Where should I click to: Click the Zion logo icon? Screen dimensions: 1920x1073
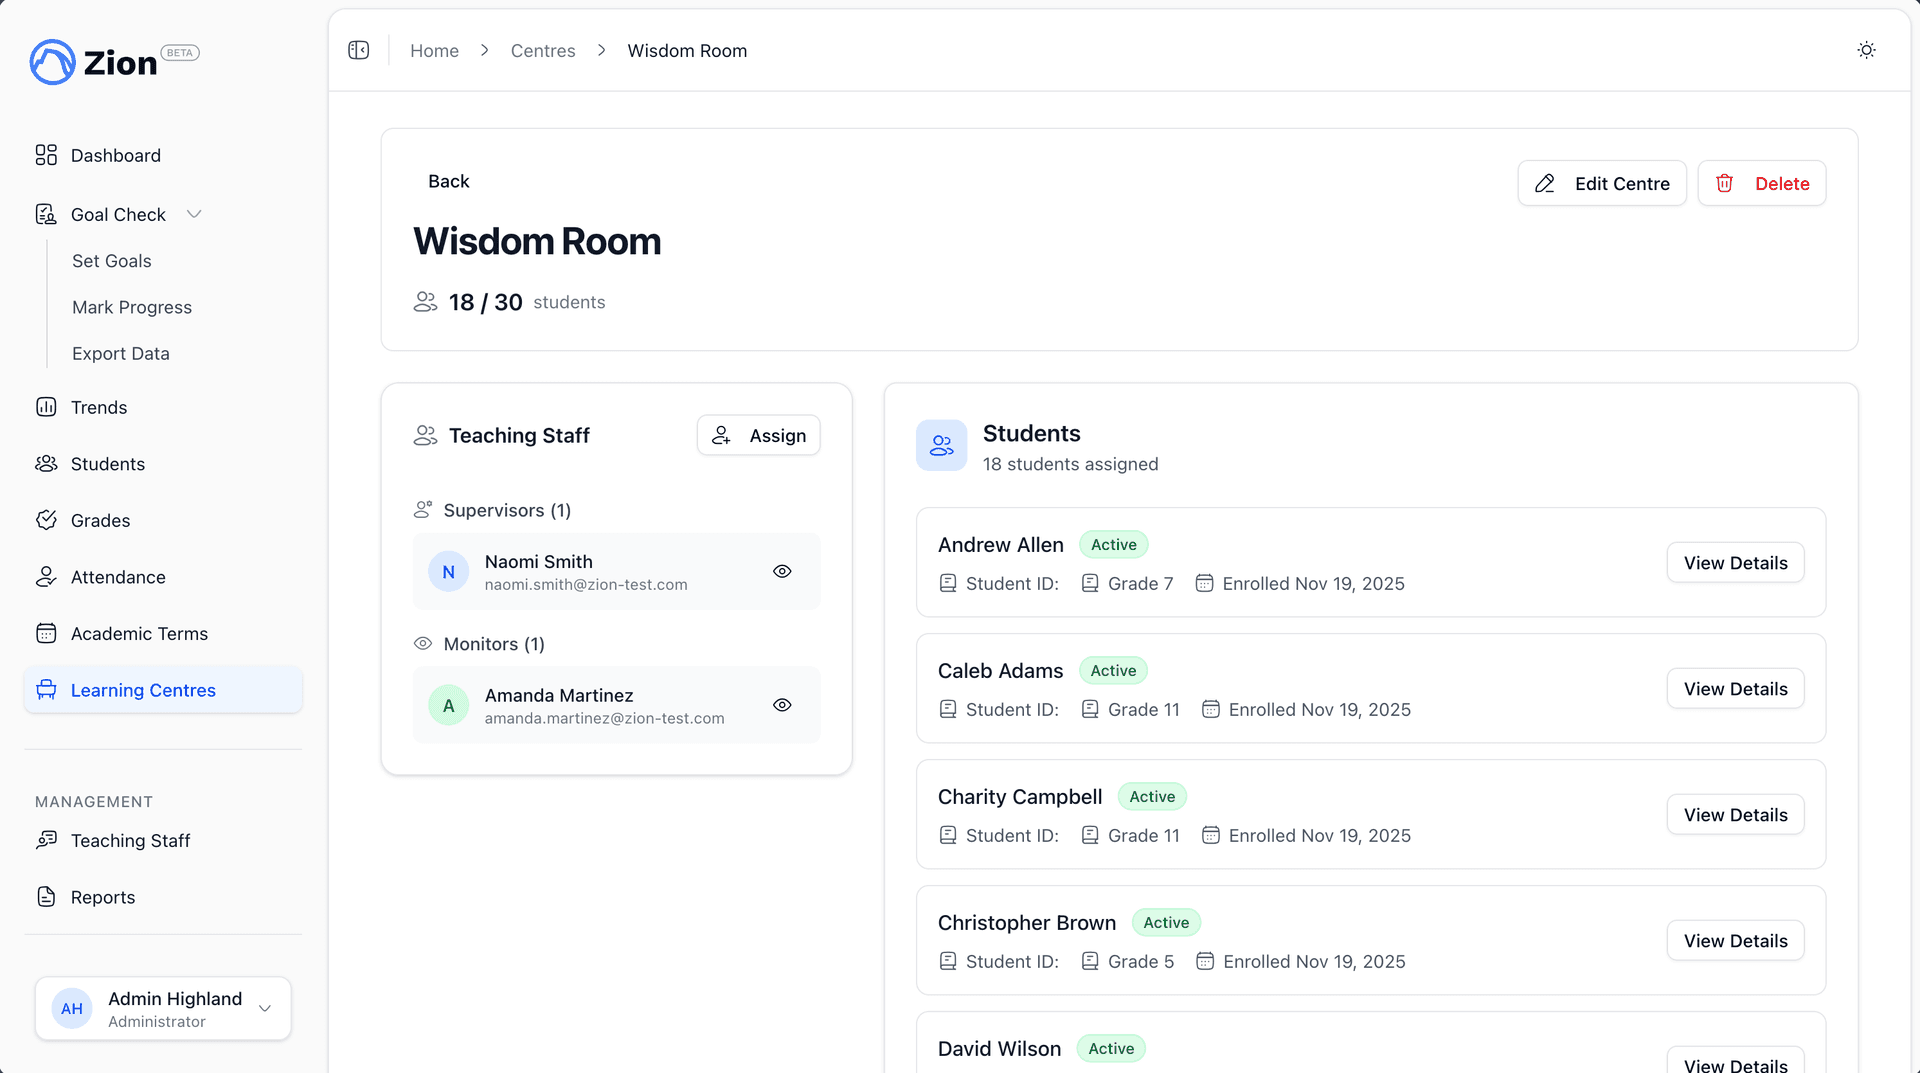click(x=52, y=62)
